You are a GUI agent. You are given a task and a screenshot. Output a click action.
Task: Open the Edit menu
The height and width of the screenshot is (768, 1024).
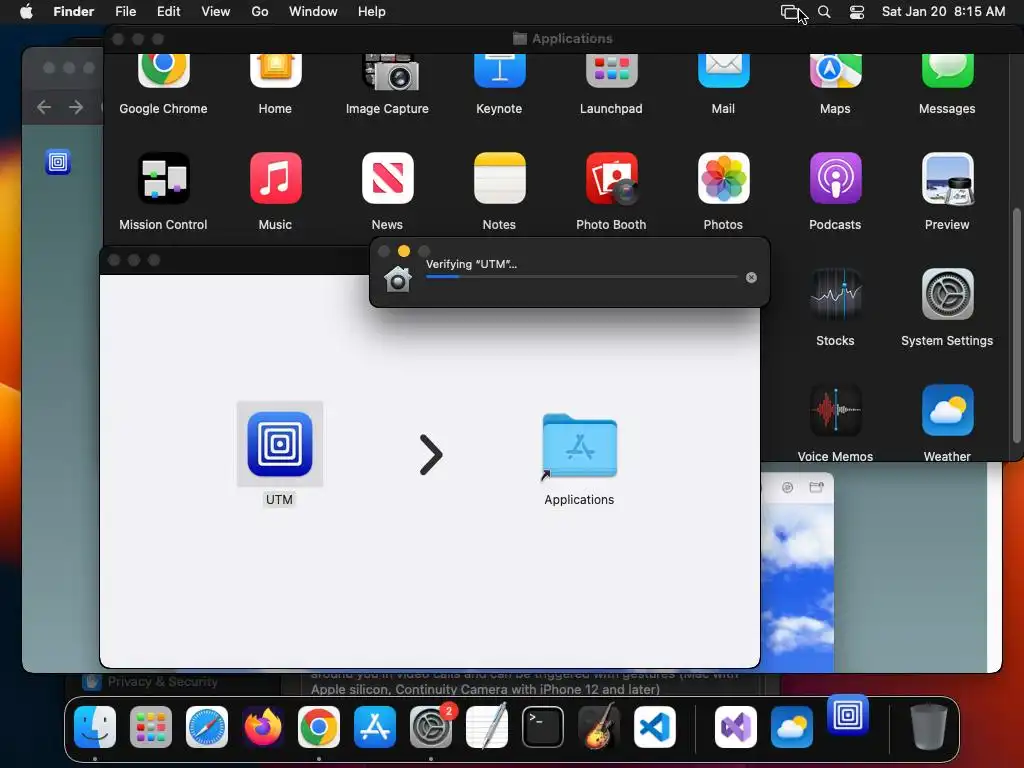tap(168, 12)
